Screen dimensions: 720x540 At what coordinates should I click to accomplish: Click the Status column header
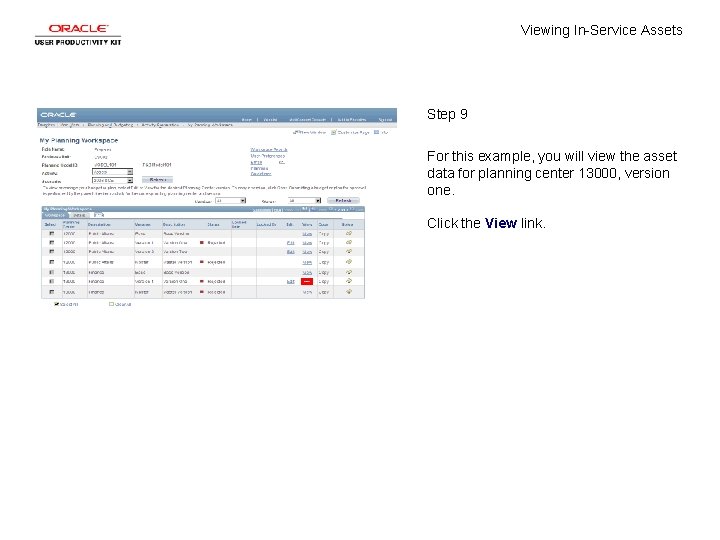pyautogui.click(x=213, y=225)
